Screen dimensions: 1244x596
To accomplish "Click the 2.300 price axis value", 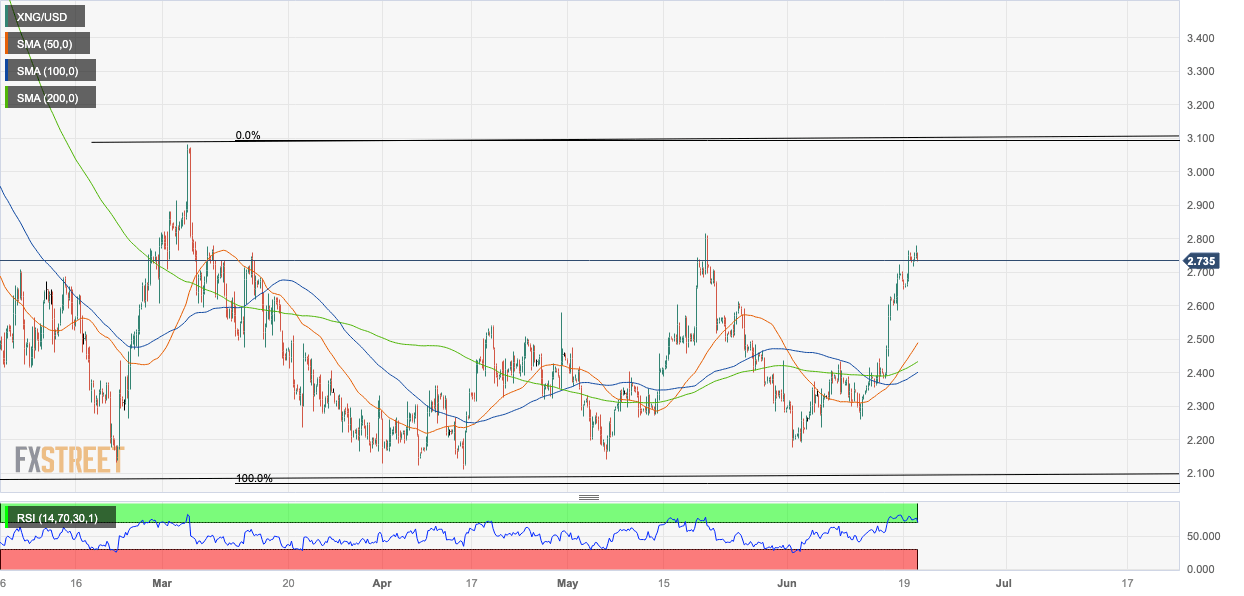I will [x=1201, y=407].
